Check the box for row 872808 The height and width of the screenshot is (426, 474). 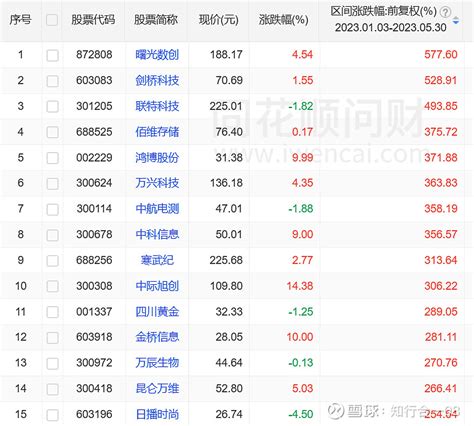pyautogui.click(x=52, y=55)
